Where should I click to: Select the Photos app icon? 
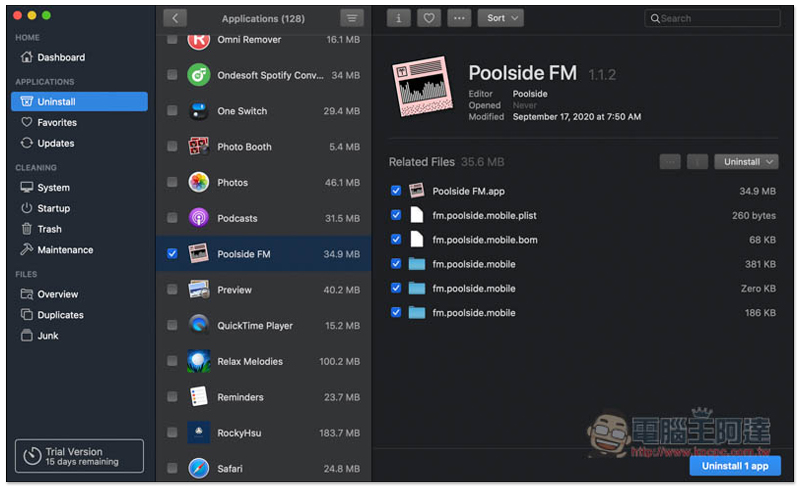[x=198, y=182]
